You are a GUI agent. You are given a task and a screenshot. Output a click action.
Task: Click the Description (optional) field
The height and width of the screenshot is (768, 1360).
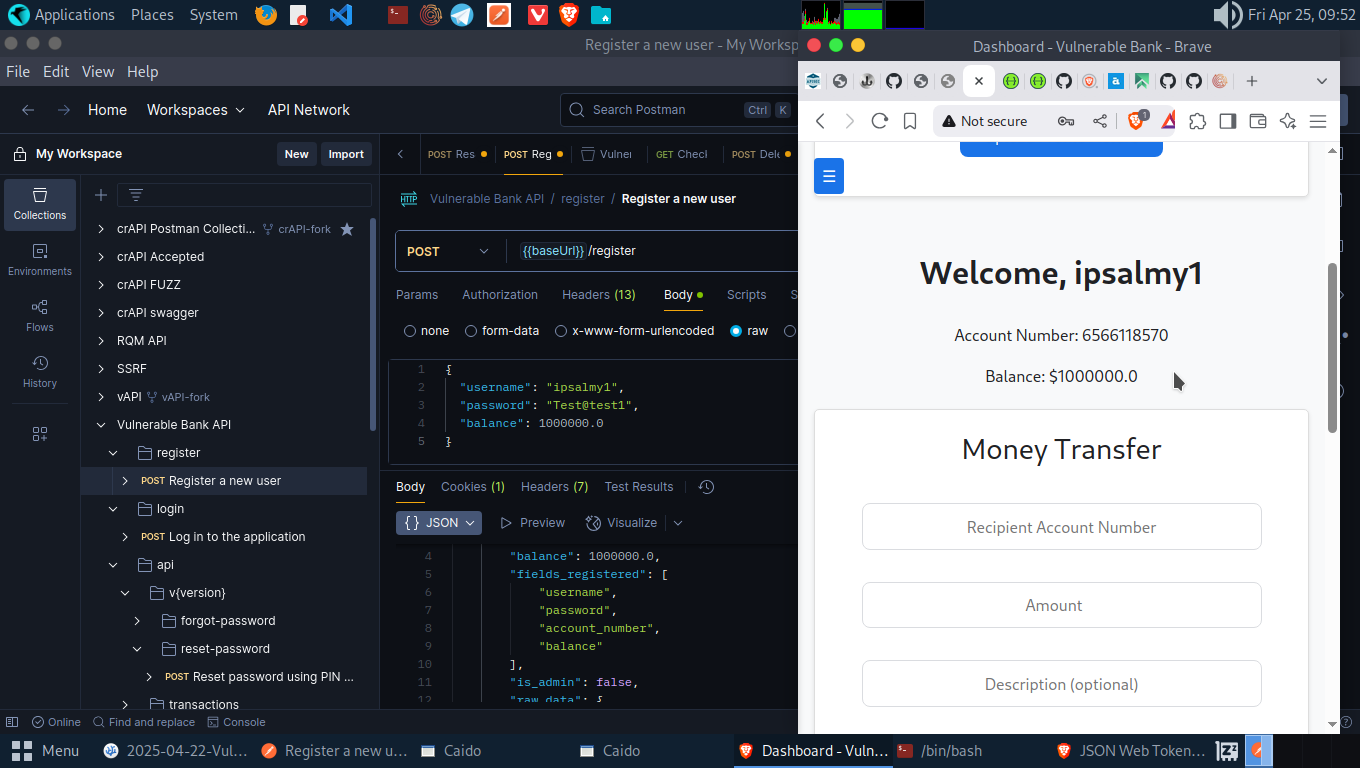click(1061, 684)
